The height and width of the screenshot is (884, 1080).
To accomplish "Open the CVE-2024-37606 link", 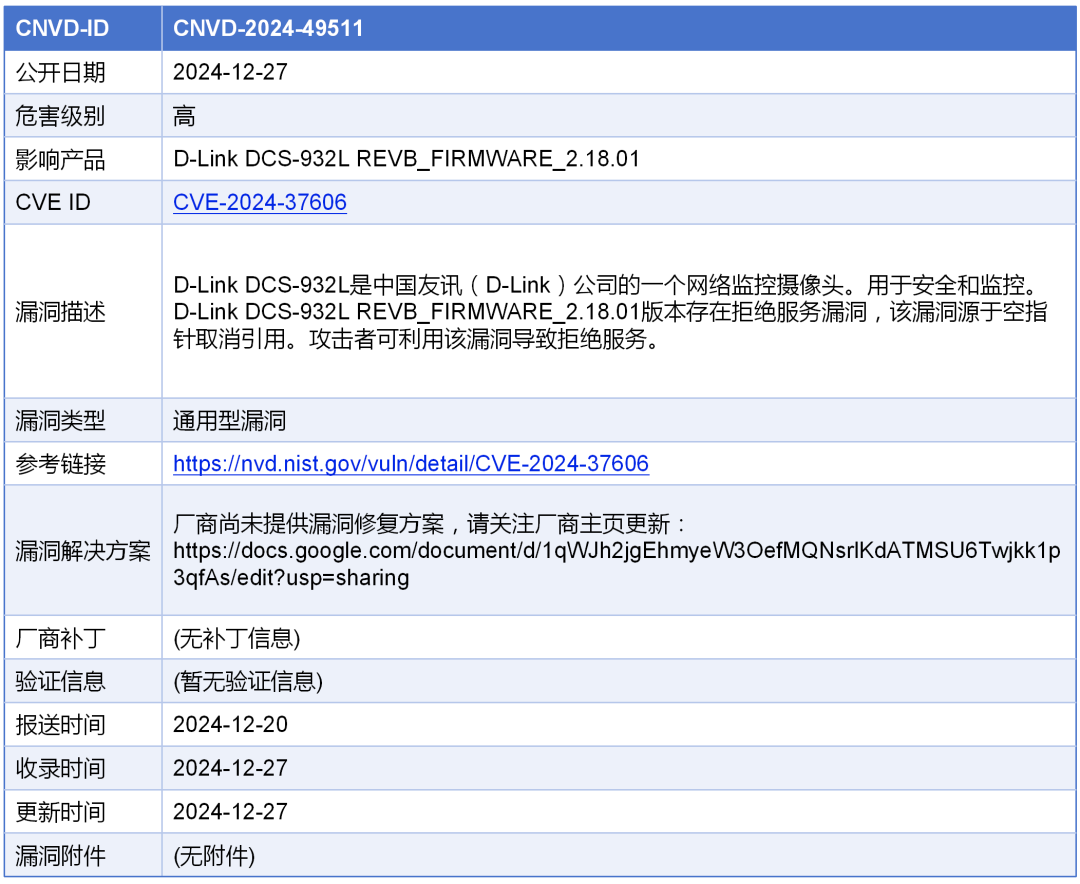I will point(260,202).
